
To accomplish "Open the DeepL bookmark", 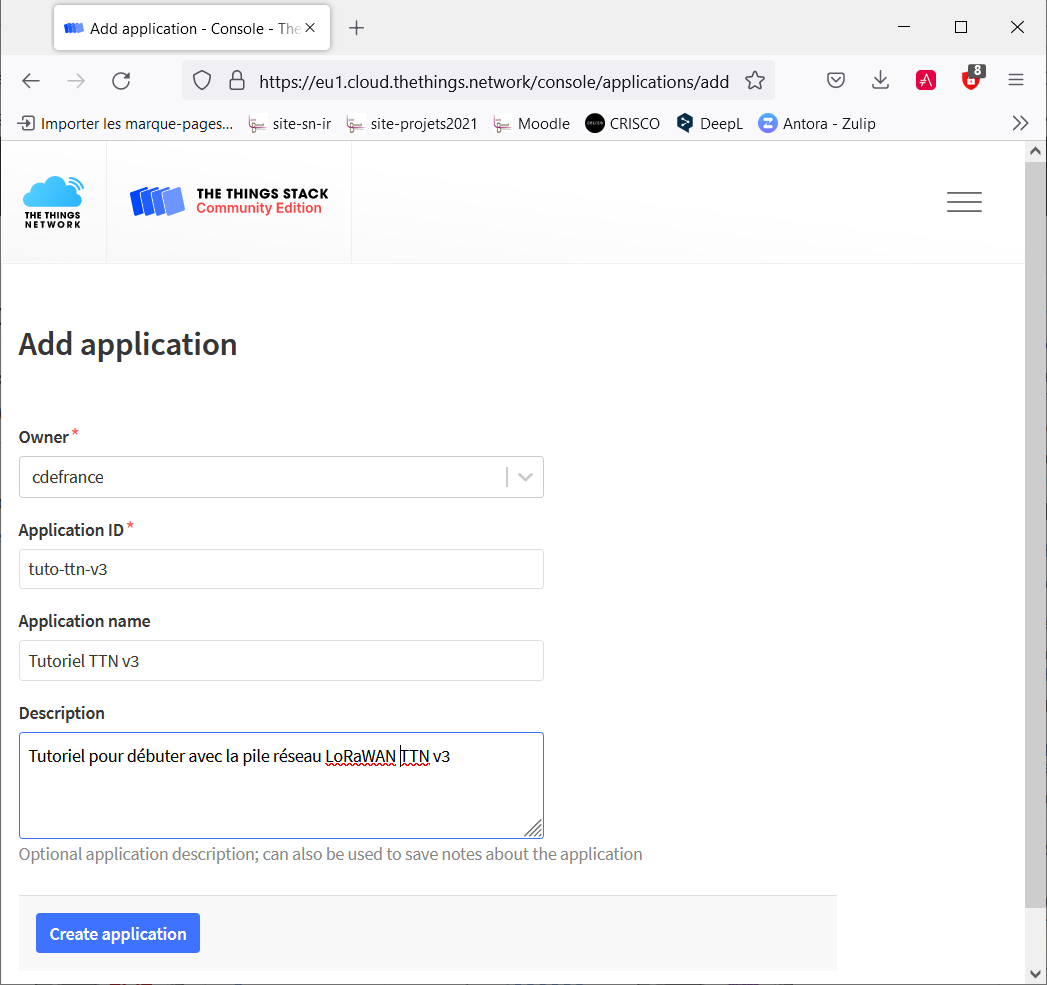I will pos(710,124).
